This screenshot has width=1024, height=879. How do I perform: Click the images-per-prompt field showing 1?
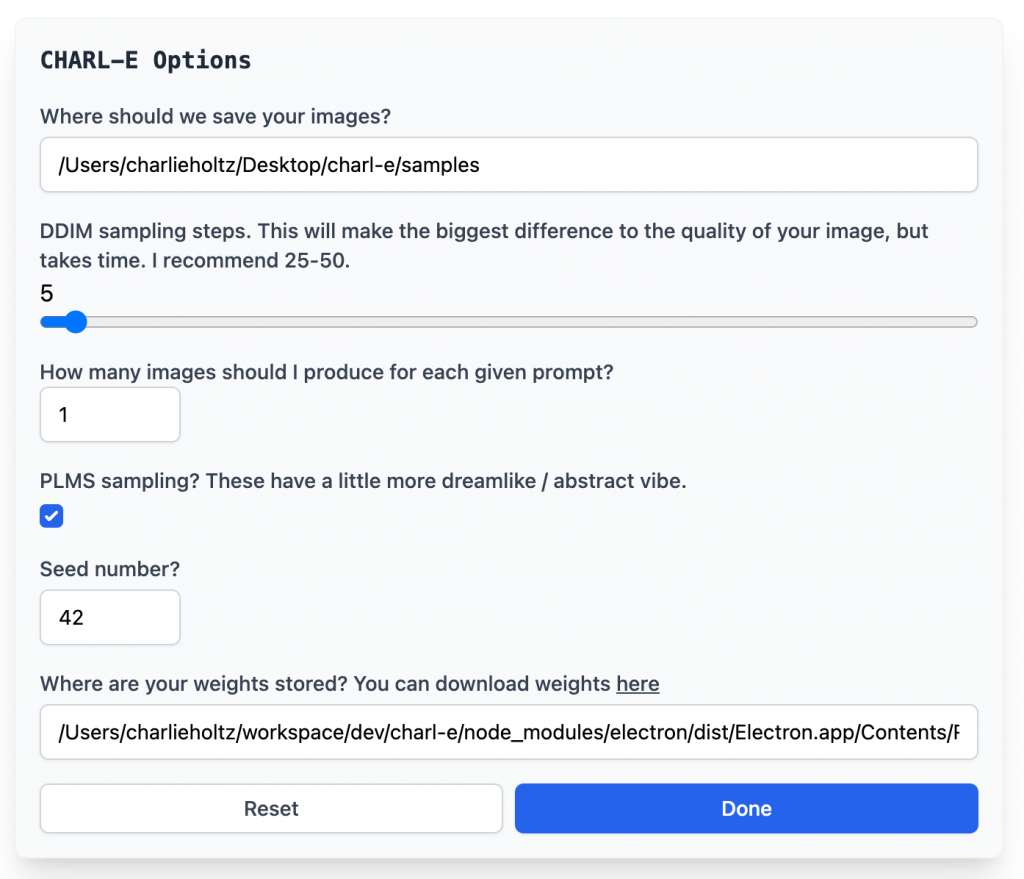click(x=110, y=414)
